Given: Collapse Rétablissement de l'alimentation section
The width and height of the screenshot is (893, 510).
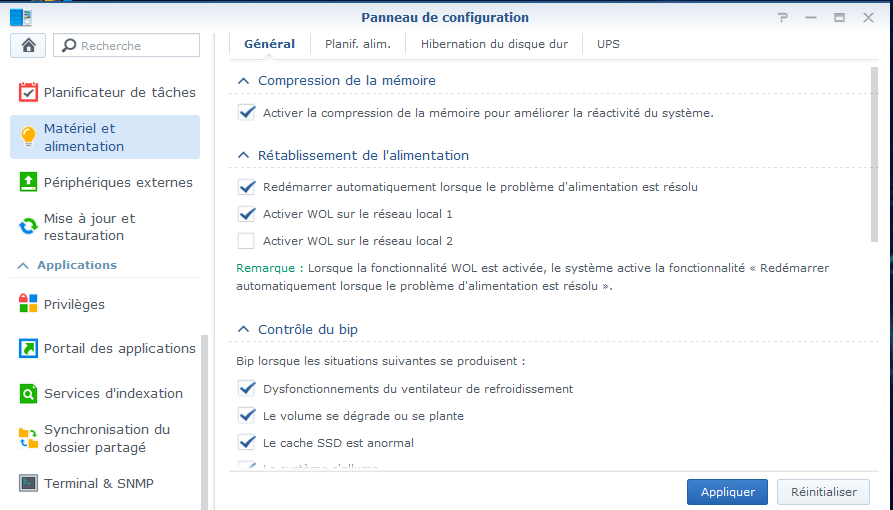Looking at the screenshot, I should [x=243, y=155].
